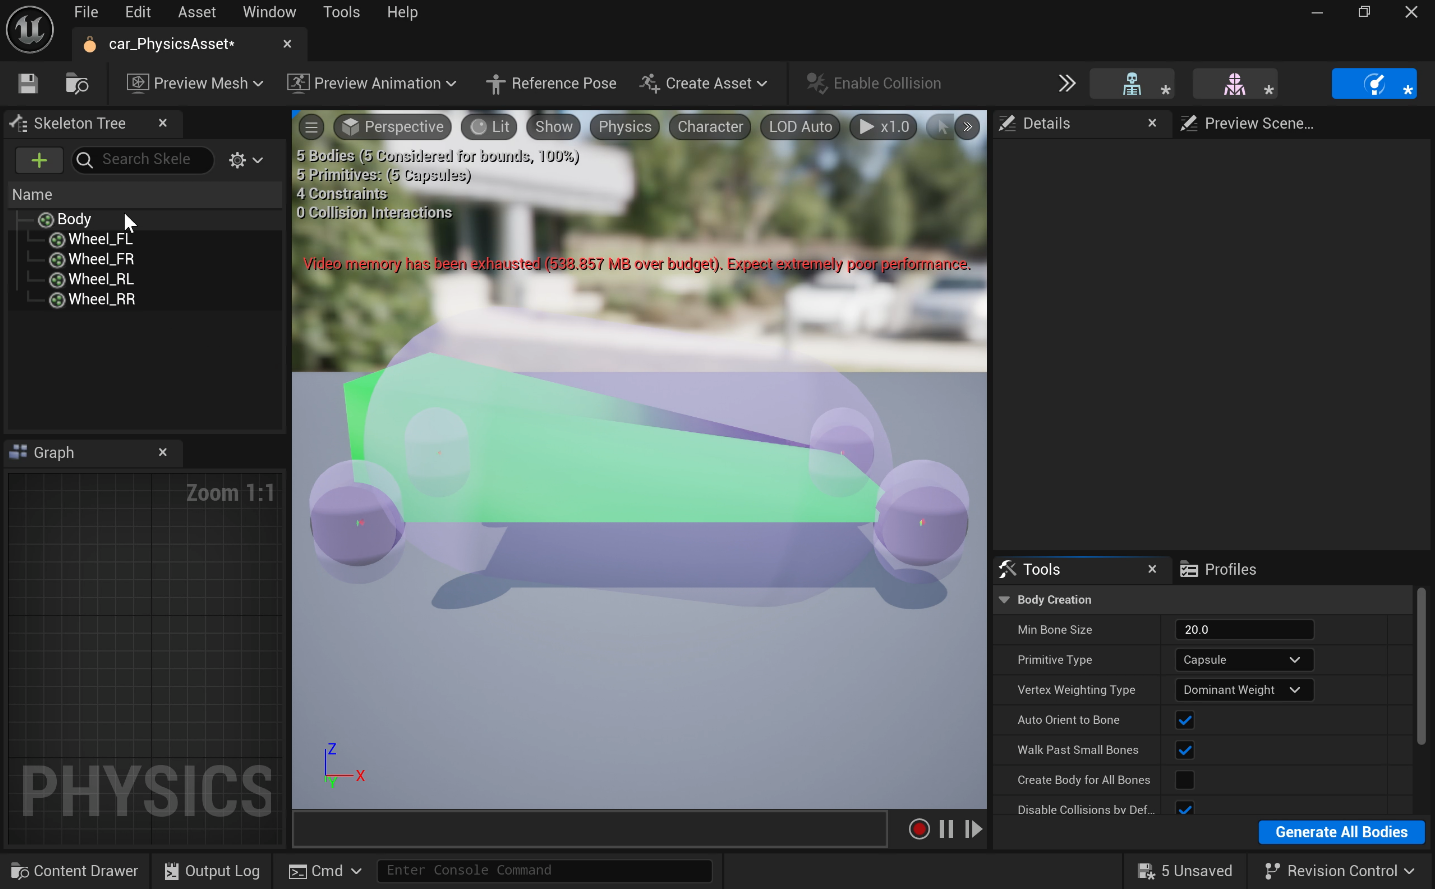
Task: Click the Search Skeleton Tree field
Action: (143, 160)
